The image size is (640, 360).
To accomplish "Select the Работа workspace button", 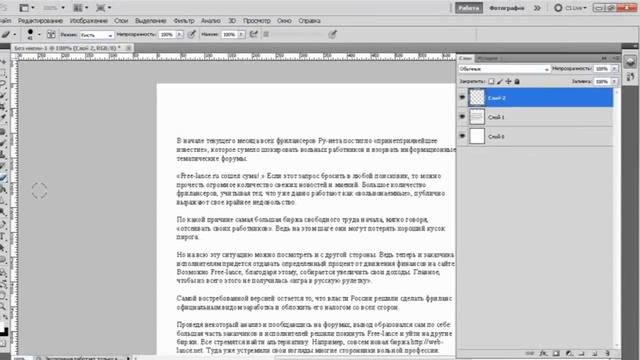I will coord(469,8).
